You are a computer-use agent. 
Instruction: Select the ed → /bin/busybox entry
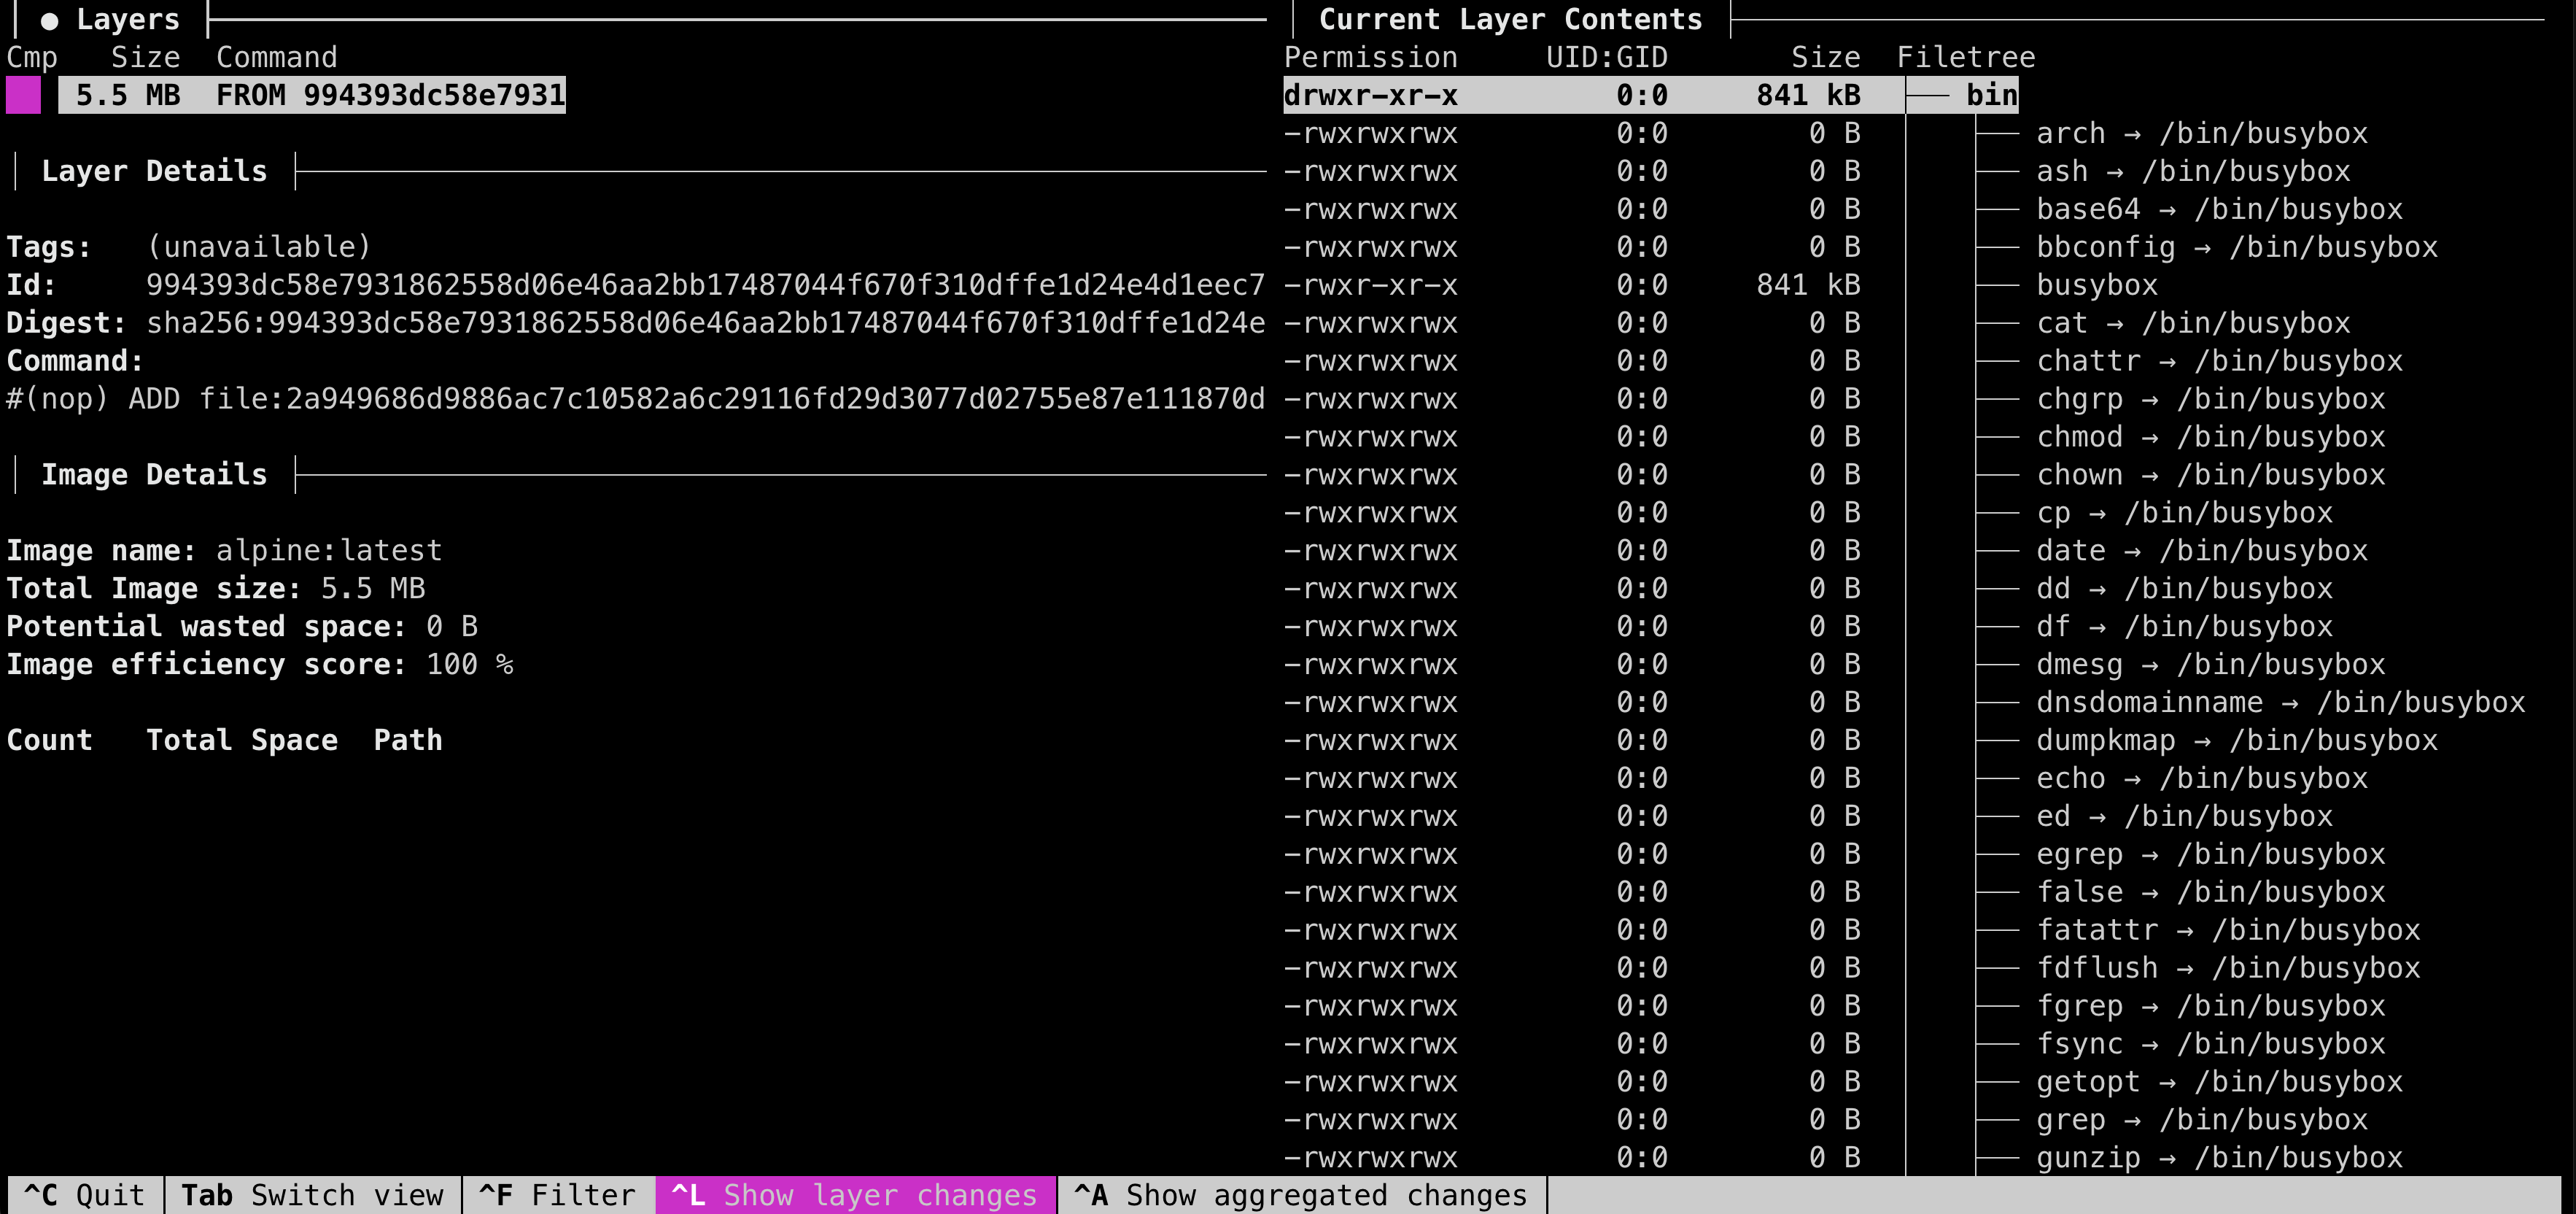pos(2184,817)
